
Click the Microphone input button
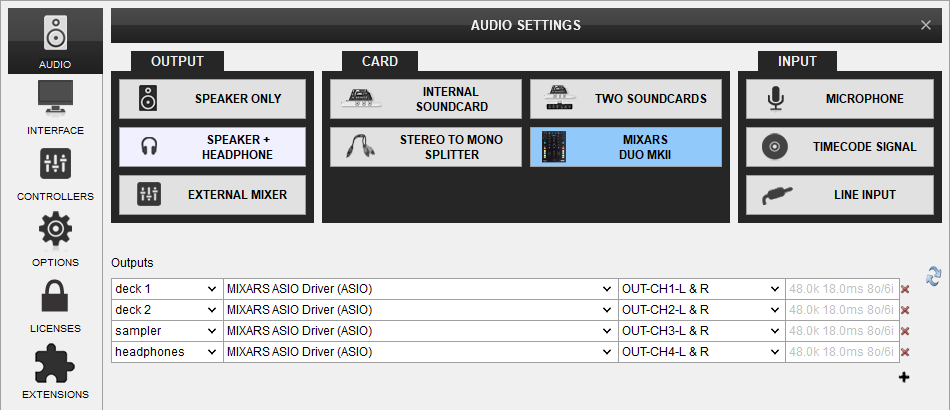836,99
